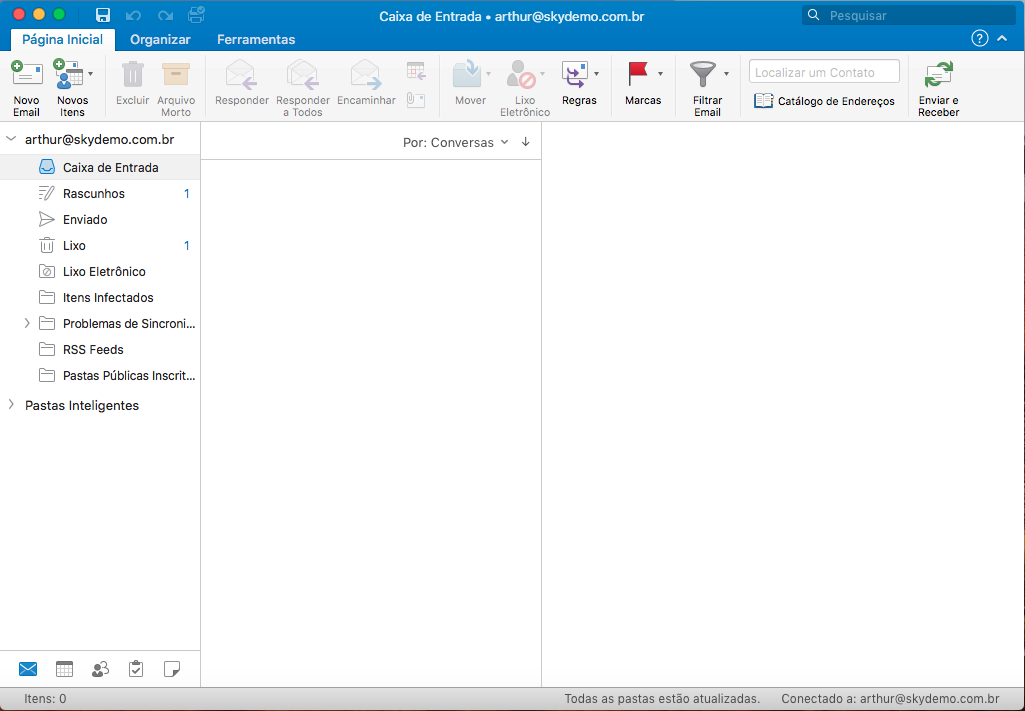The height and width of the screenshot is (711, 1025).
Task: Open the Por: Conversas sort dropdown
Action: pos(456,142)
